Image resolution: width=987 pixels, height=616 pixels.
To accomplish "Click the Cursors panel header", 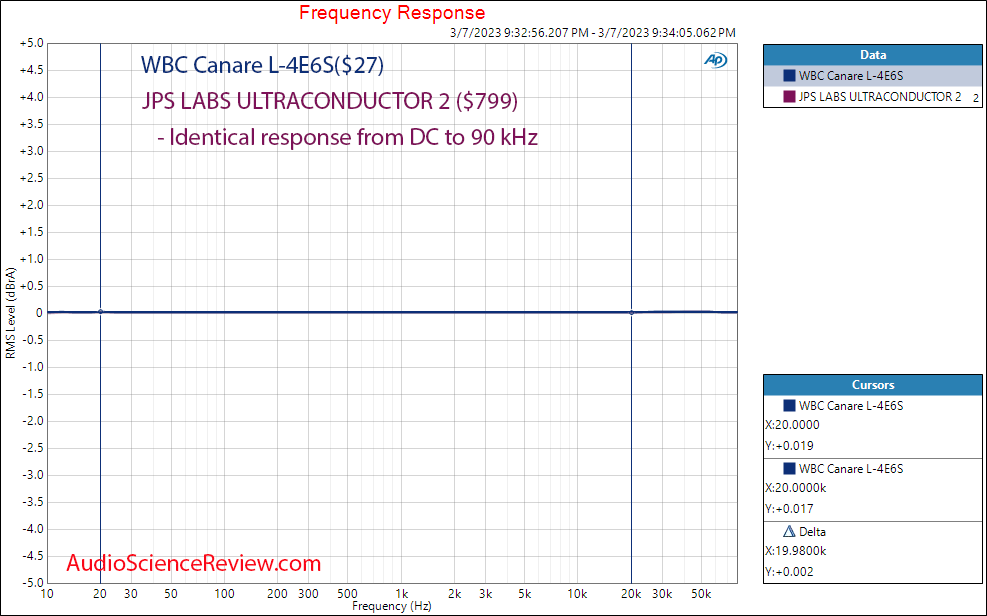I will pos(872,385).
